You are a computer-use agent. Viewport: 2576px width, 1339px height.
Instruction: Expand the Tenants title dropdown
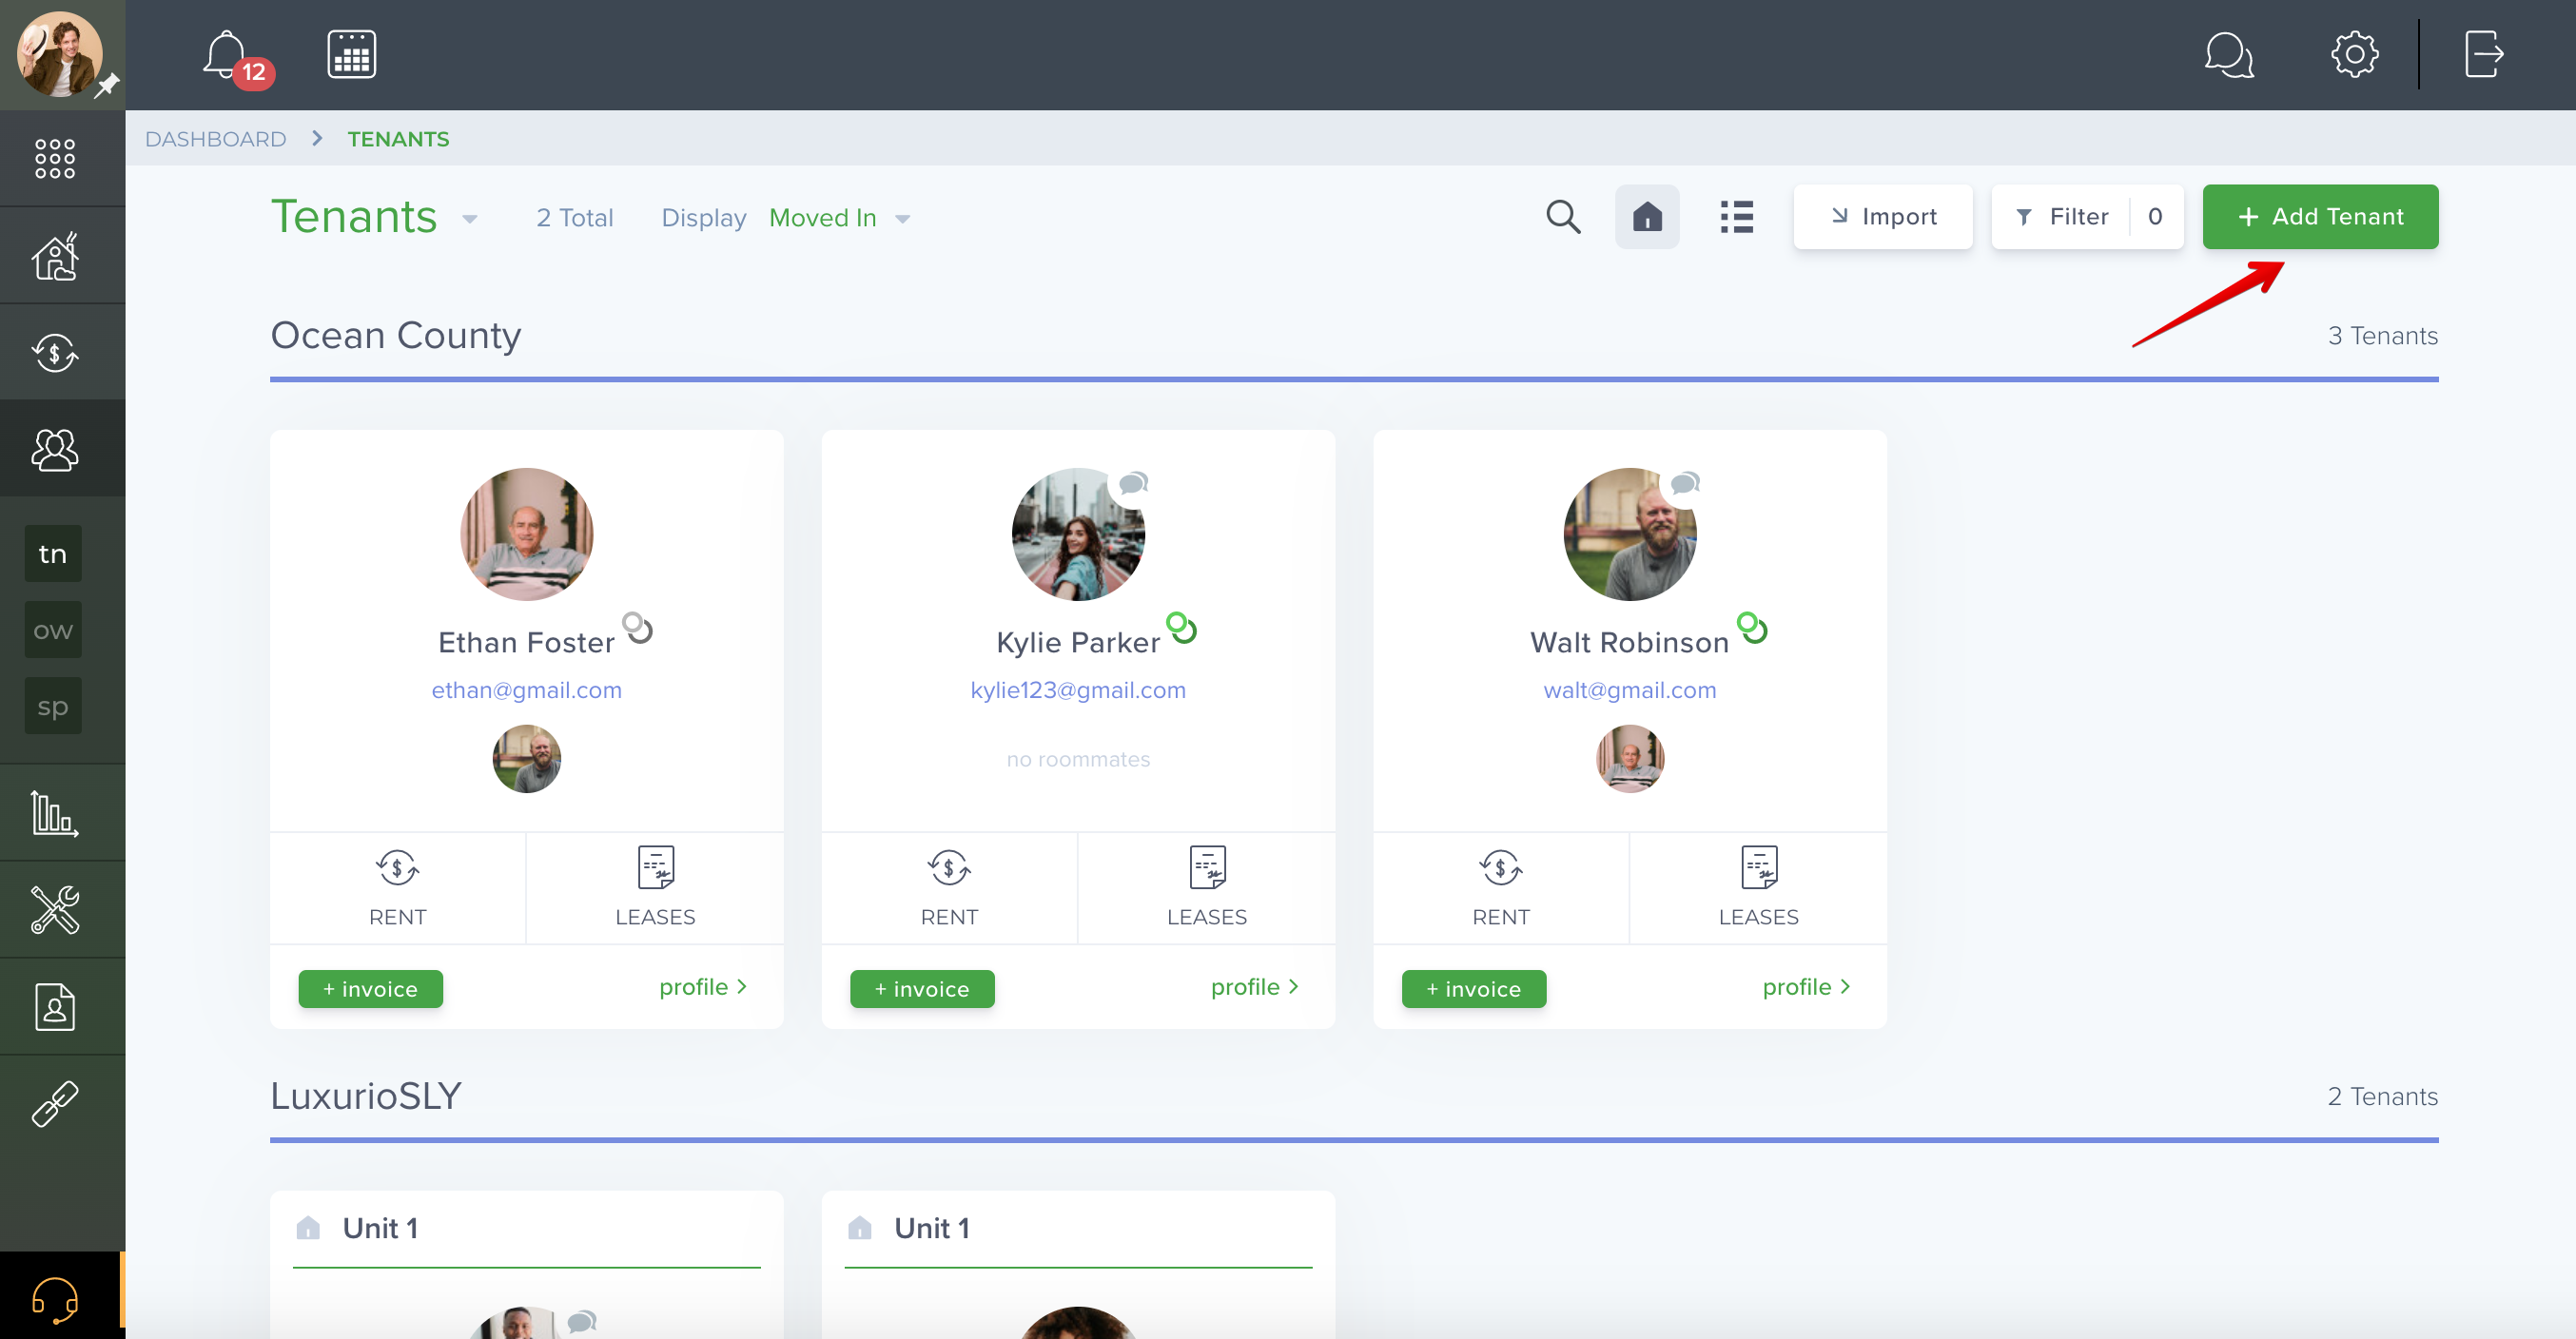tap(469, 219)
